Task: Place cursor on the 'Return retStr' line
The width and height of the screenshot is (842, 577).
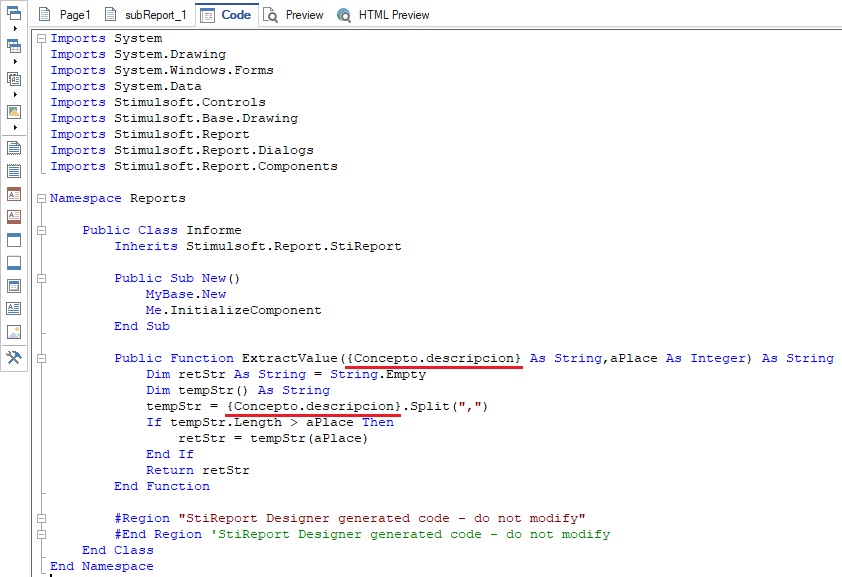Action: coord(198,470)
